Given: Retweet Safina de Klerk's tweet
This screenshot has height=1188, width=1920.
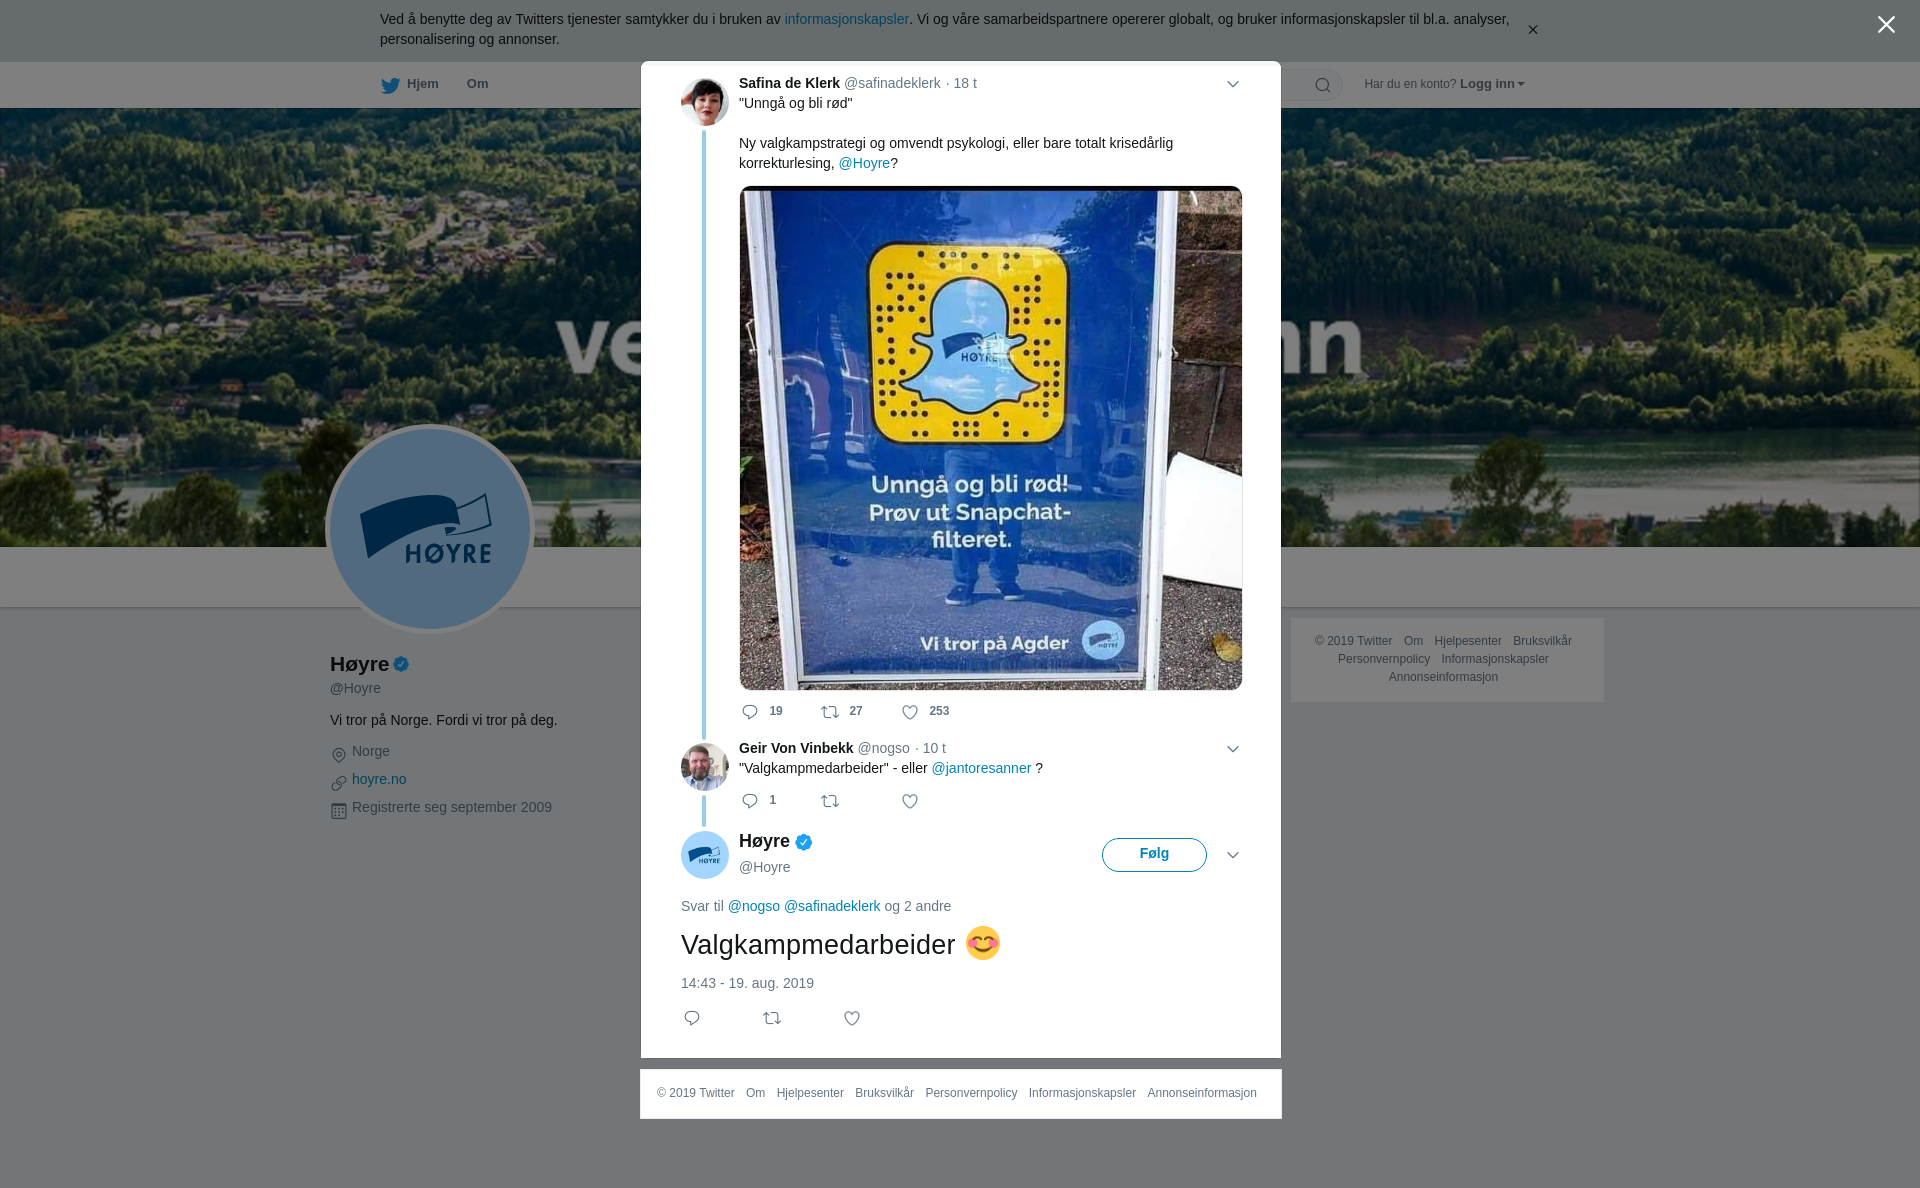Looking at the screenshot, I should [830, 712].
